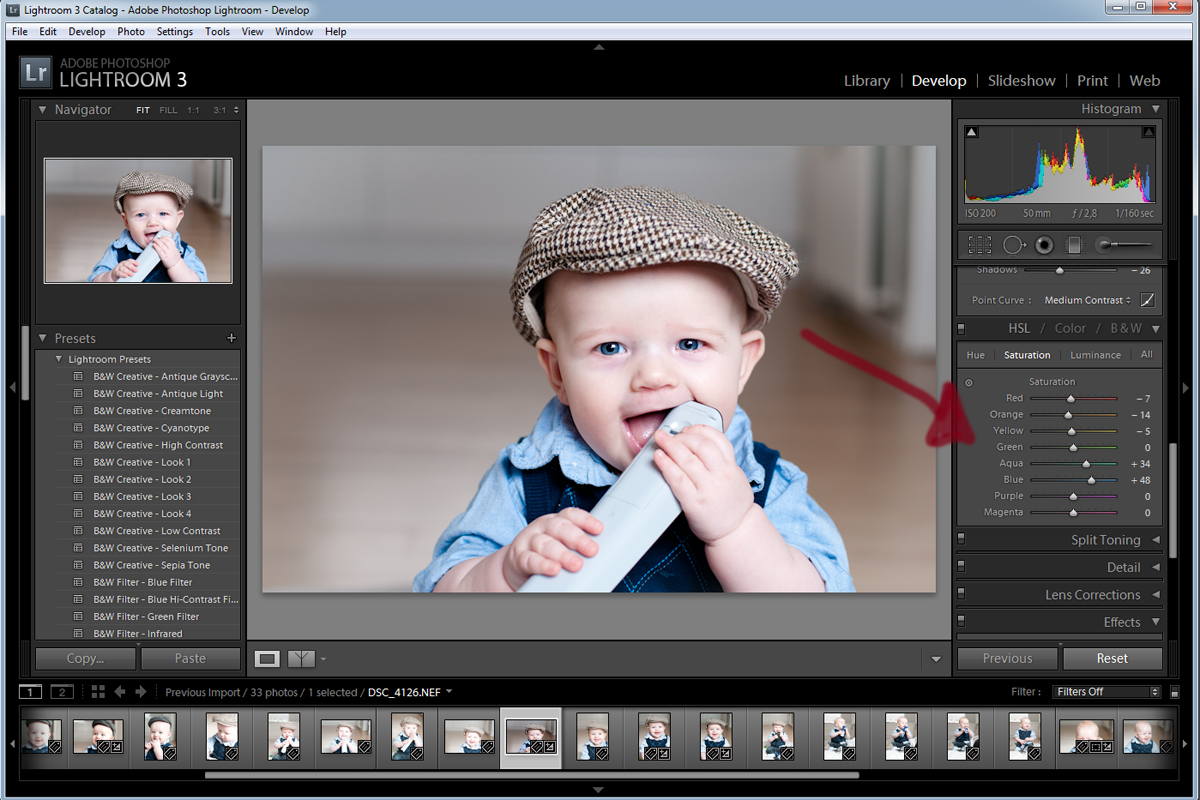
Task: Toggle the Split Toning panel switch
Action: click(x=961, y=539)
